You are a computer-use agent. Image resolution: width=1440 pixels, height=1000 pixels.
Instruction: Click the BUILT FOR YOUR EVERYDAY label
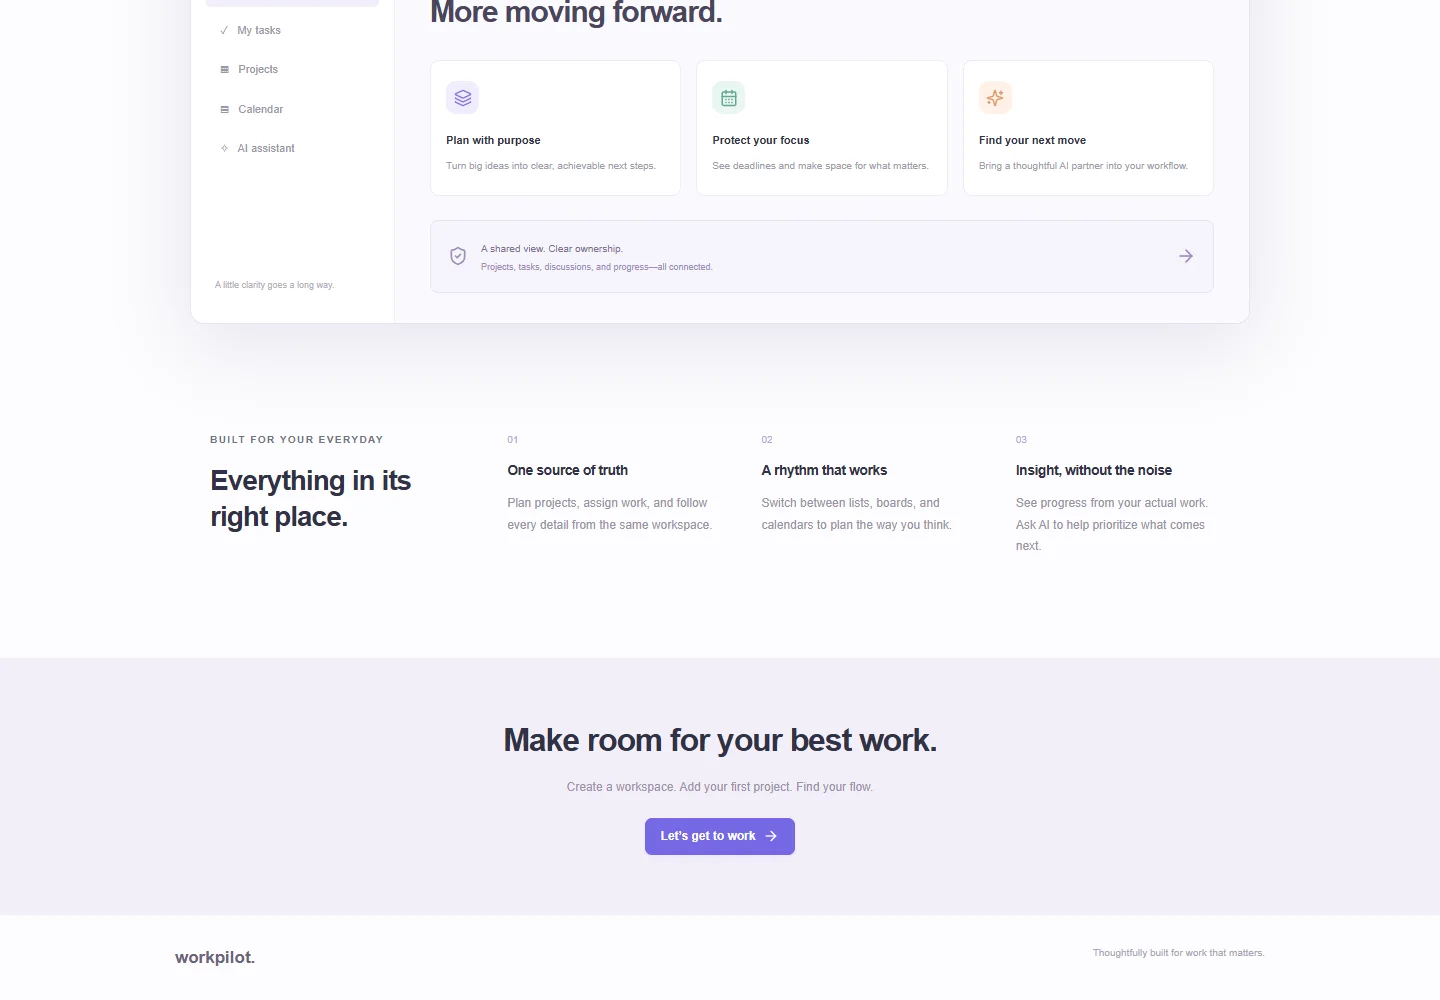coord(297,439)
